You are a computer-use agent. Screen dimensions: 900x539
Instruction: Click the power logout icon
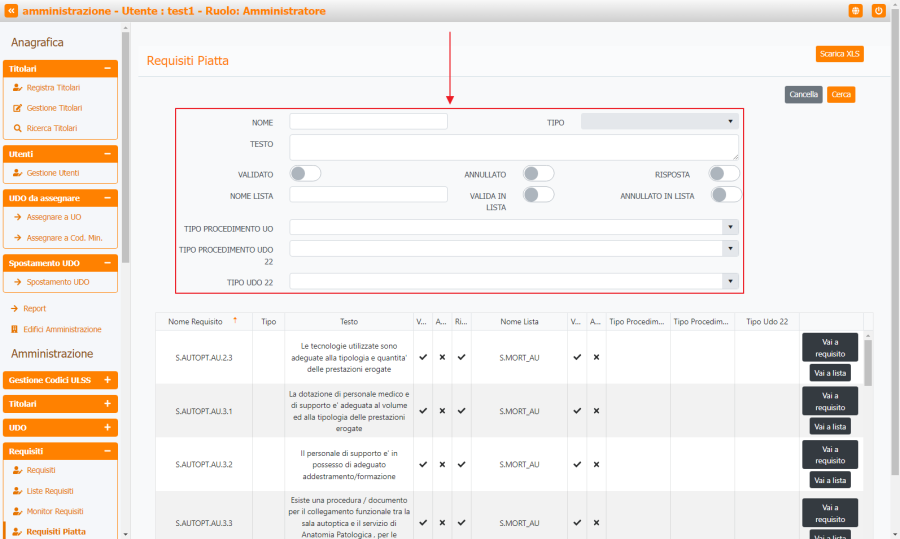click(879, 10)
